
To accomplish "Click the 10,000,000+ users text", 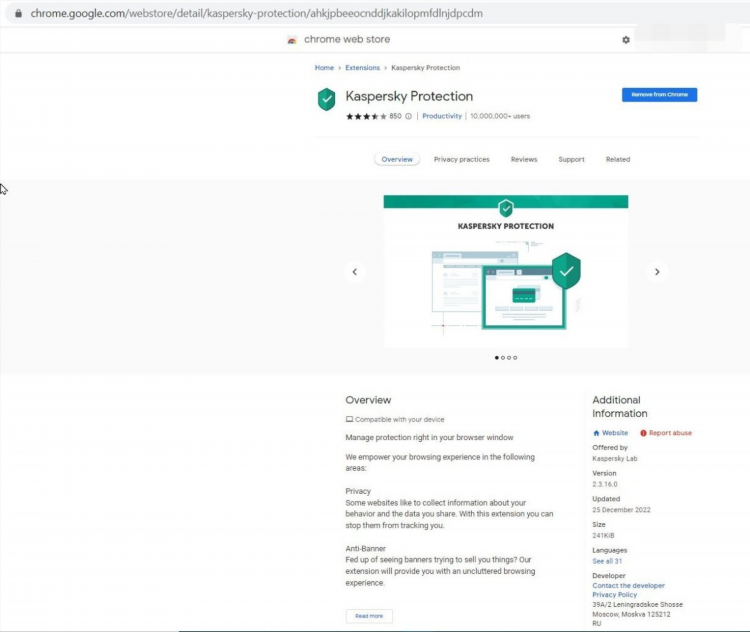I will click(x=500, y=116).
